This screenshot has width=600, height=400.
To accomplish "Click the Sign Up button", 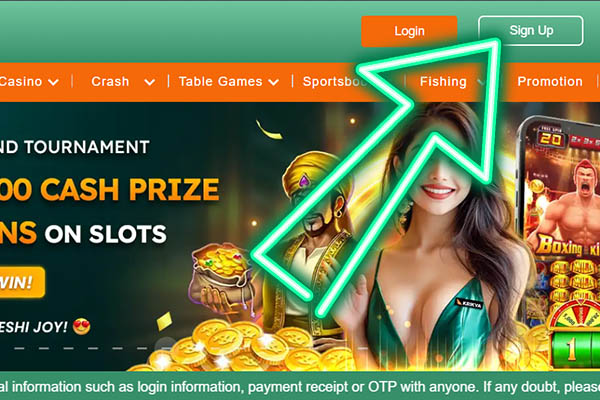I will [531, 31].
